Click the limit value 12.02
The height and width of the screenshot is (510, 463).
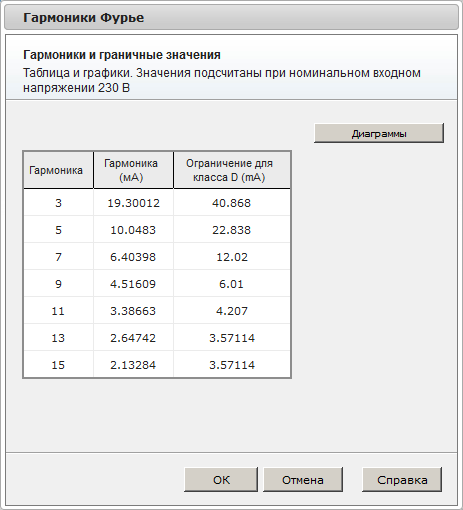232,257
